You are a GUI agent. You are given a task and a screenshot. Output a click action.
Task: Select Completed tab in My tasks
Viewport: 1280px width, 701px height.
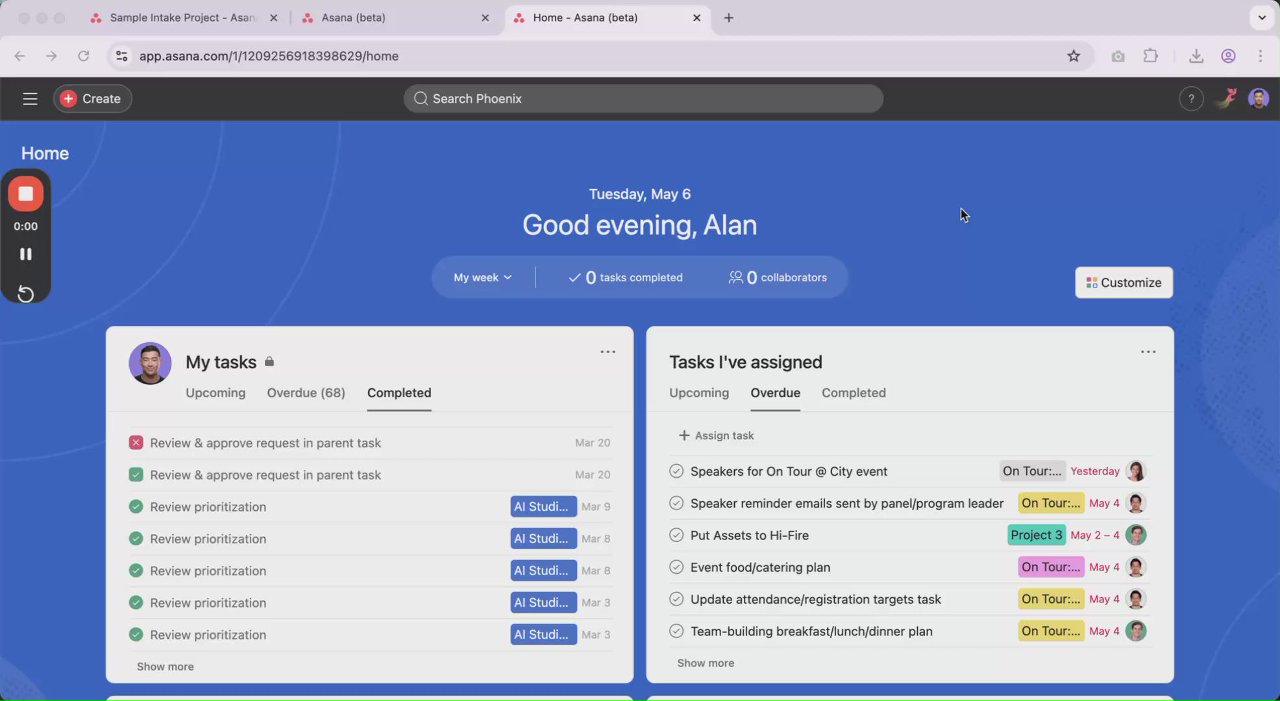coord(399,393)
